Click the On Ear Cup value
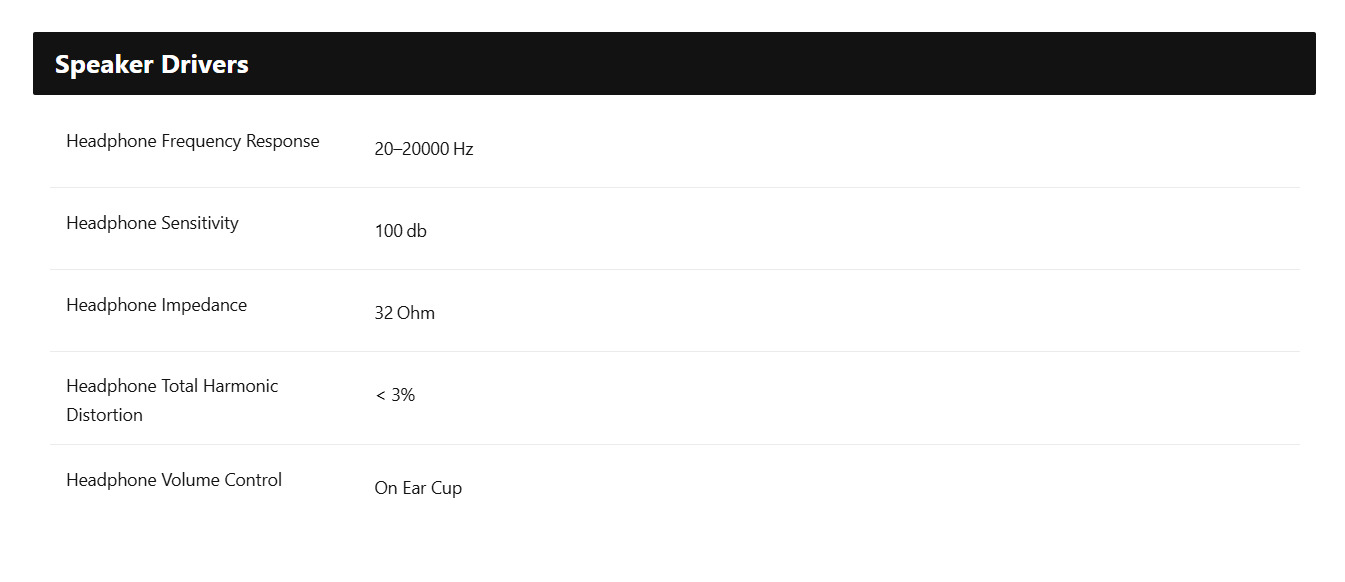This screenshot has width=1345, height=582. click(418, 488)
